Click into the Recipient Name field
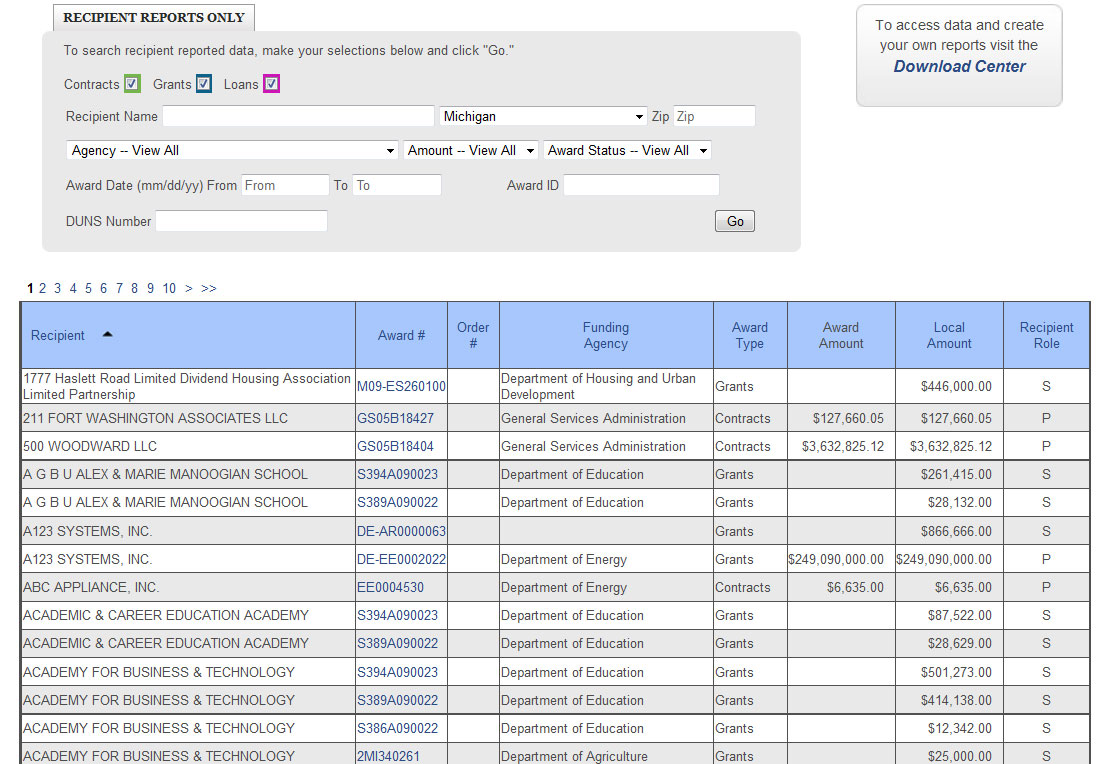This screenshot has height=764, width=1108. (298, 117)
